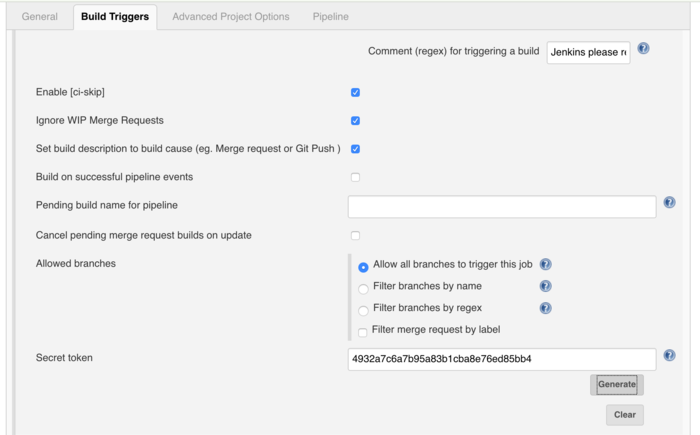Enable Build on successful pipeline events
Image resolution: width=700 pixels, height=435 pixels.
point(355,177)
